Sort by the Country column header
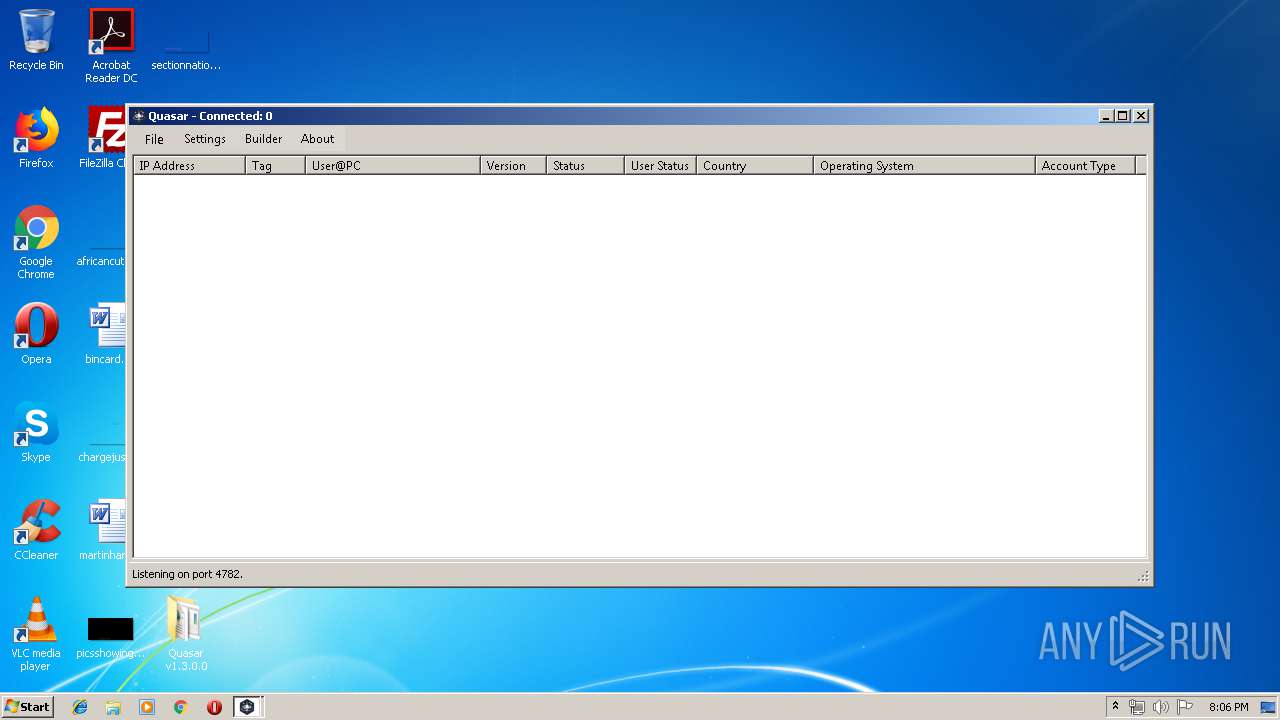Image resolution: width=1280 pixels, height=720 pixels. [755, 166]
